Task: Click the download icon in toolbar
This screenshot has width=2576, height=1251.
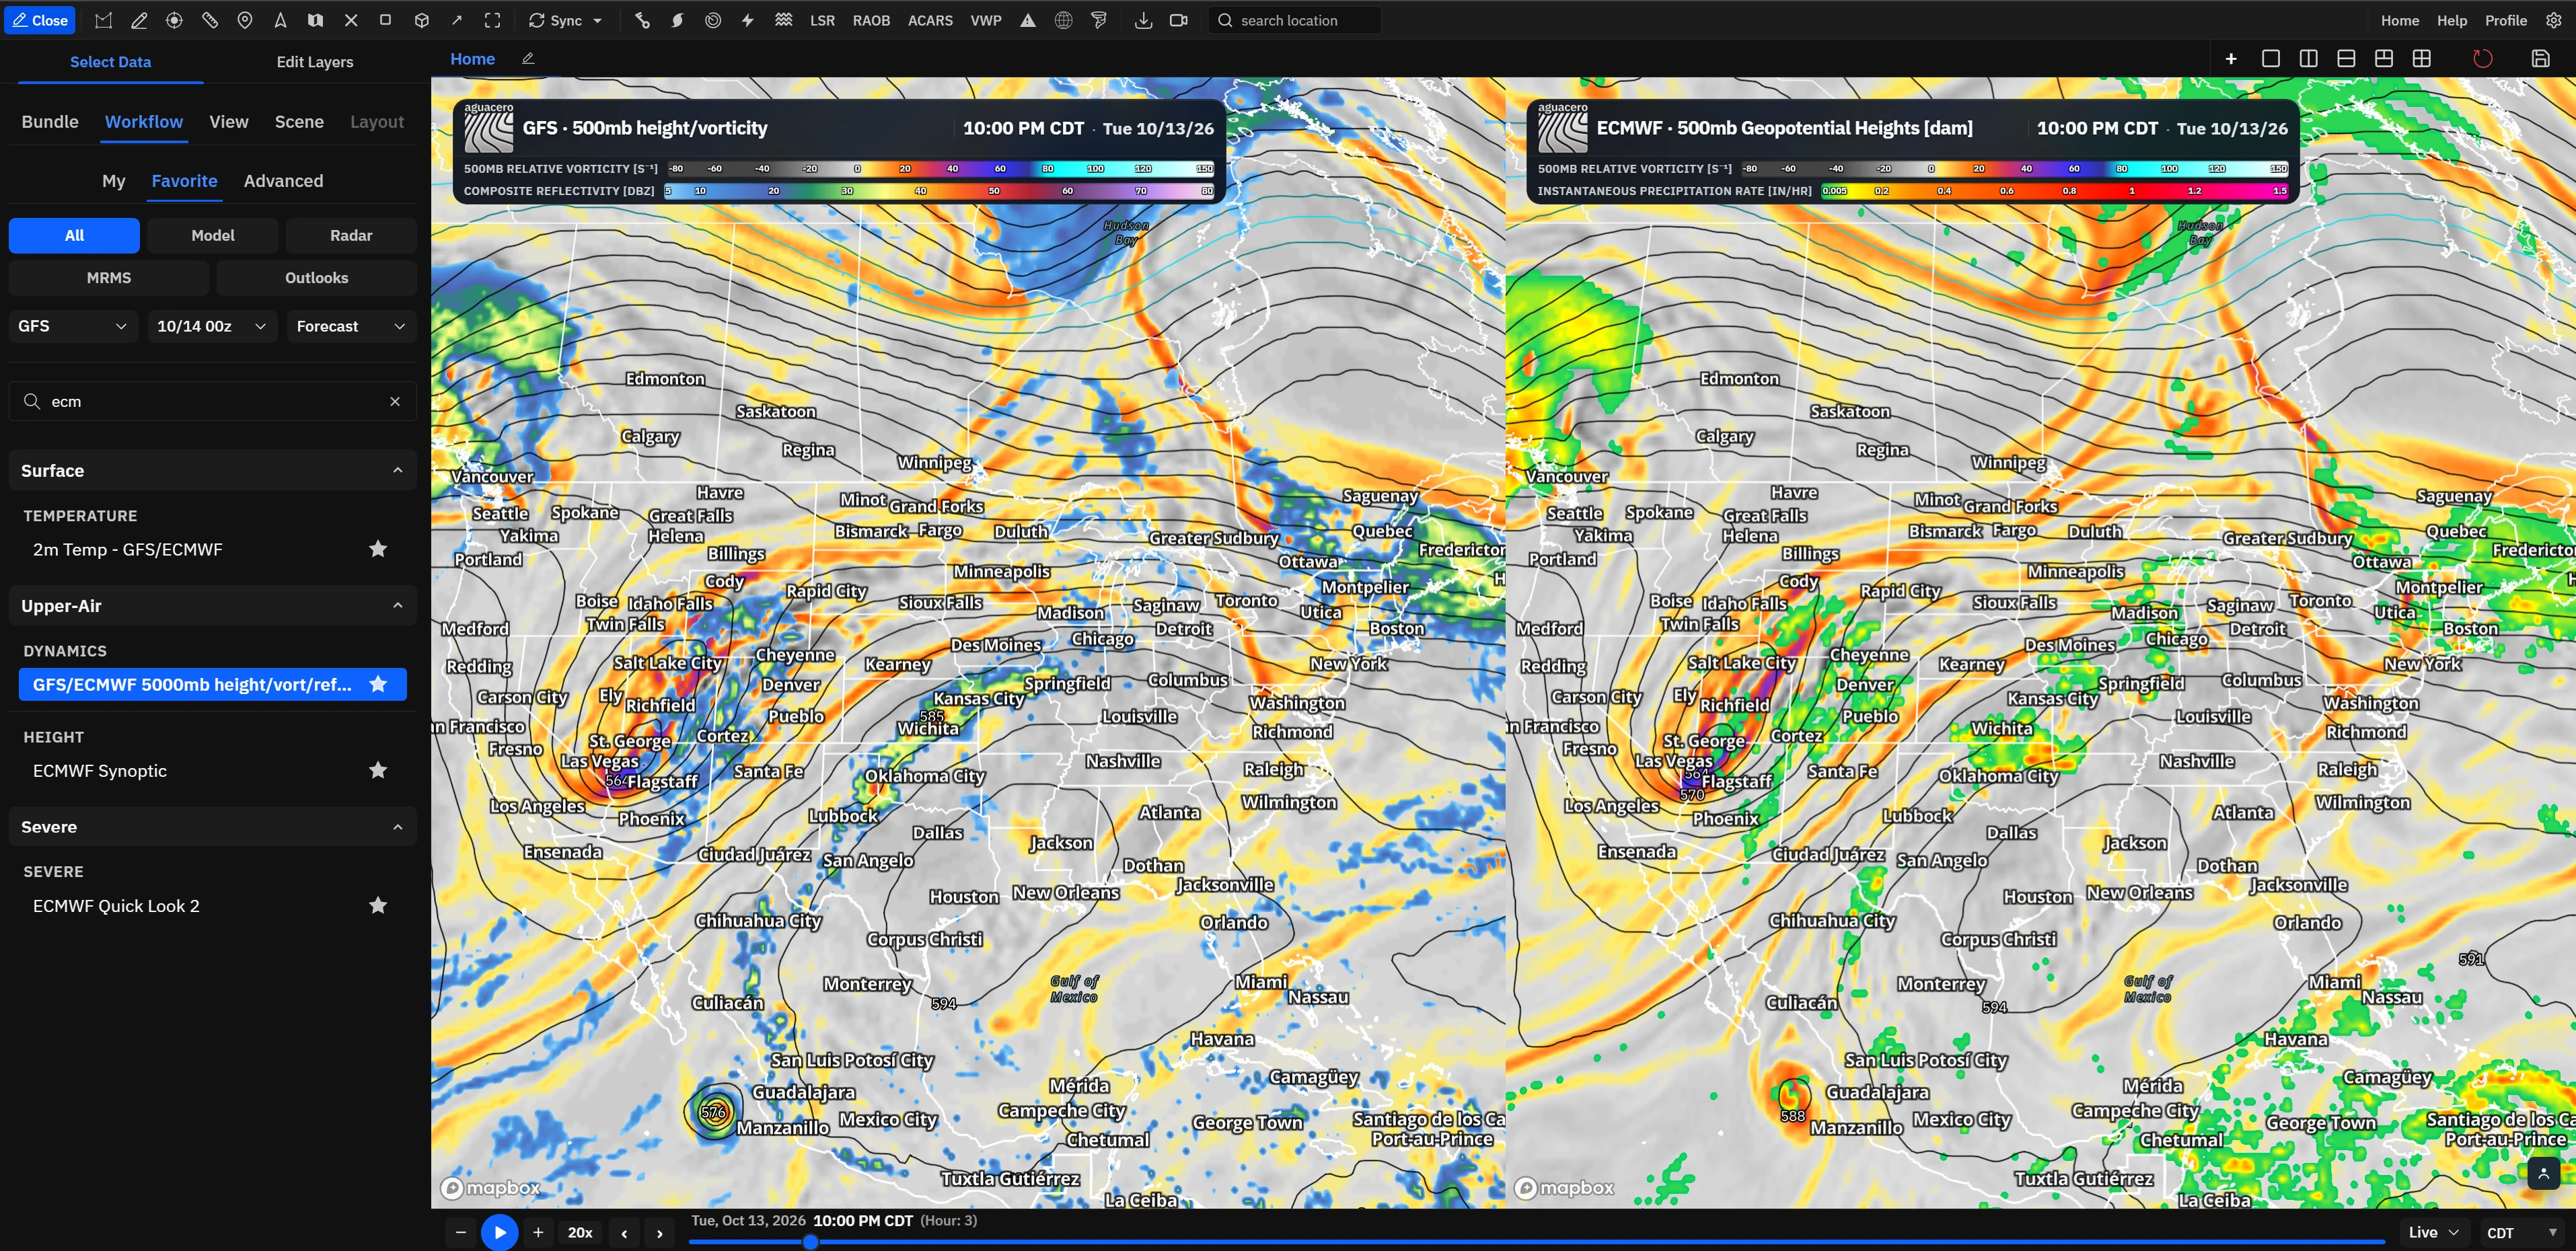Action: (x=1143, y=20)
